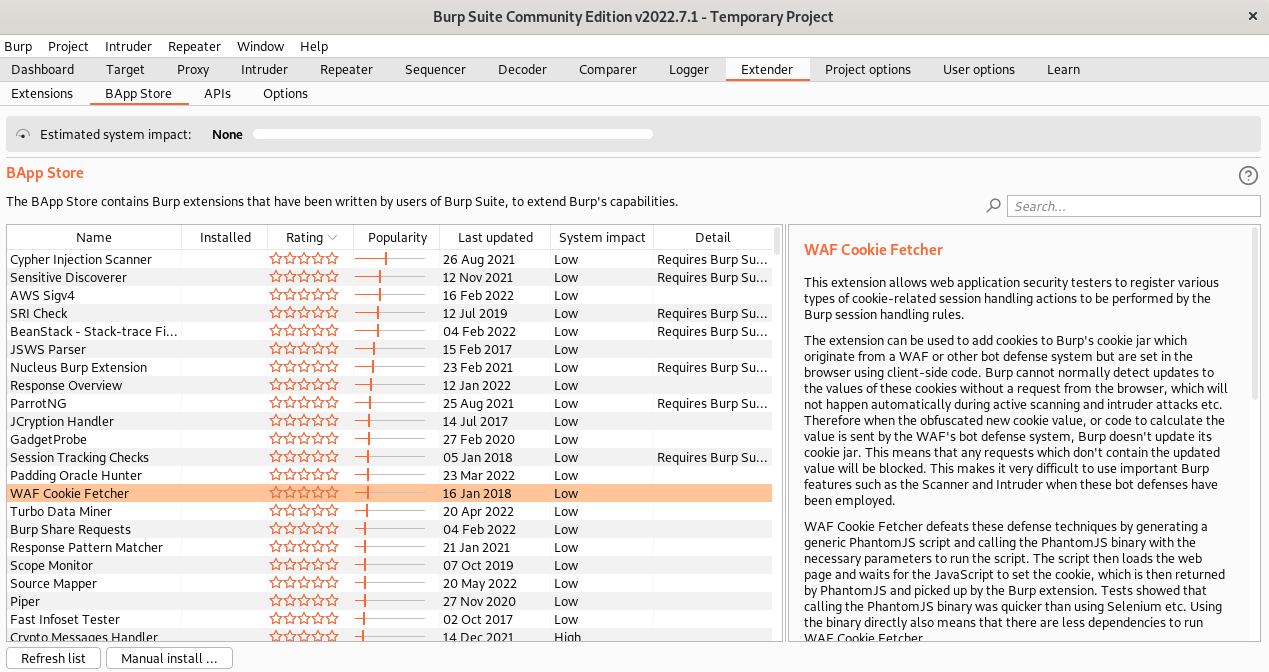This screenshot has height=672, width=1269.
Task: Click the Refresh list button
Action: pyautogui.click(x=53, y=659)
